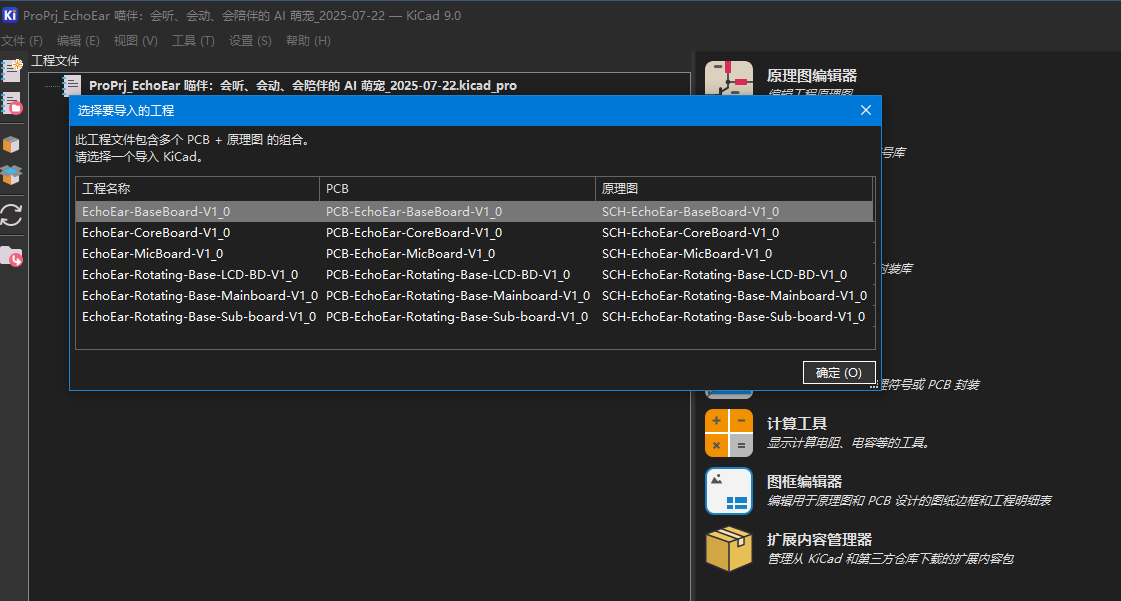Click the KiCad logo in the title bar
1121x601 pixels.
tap(10, 15)
